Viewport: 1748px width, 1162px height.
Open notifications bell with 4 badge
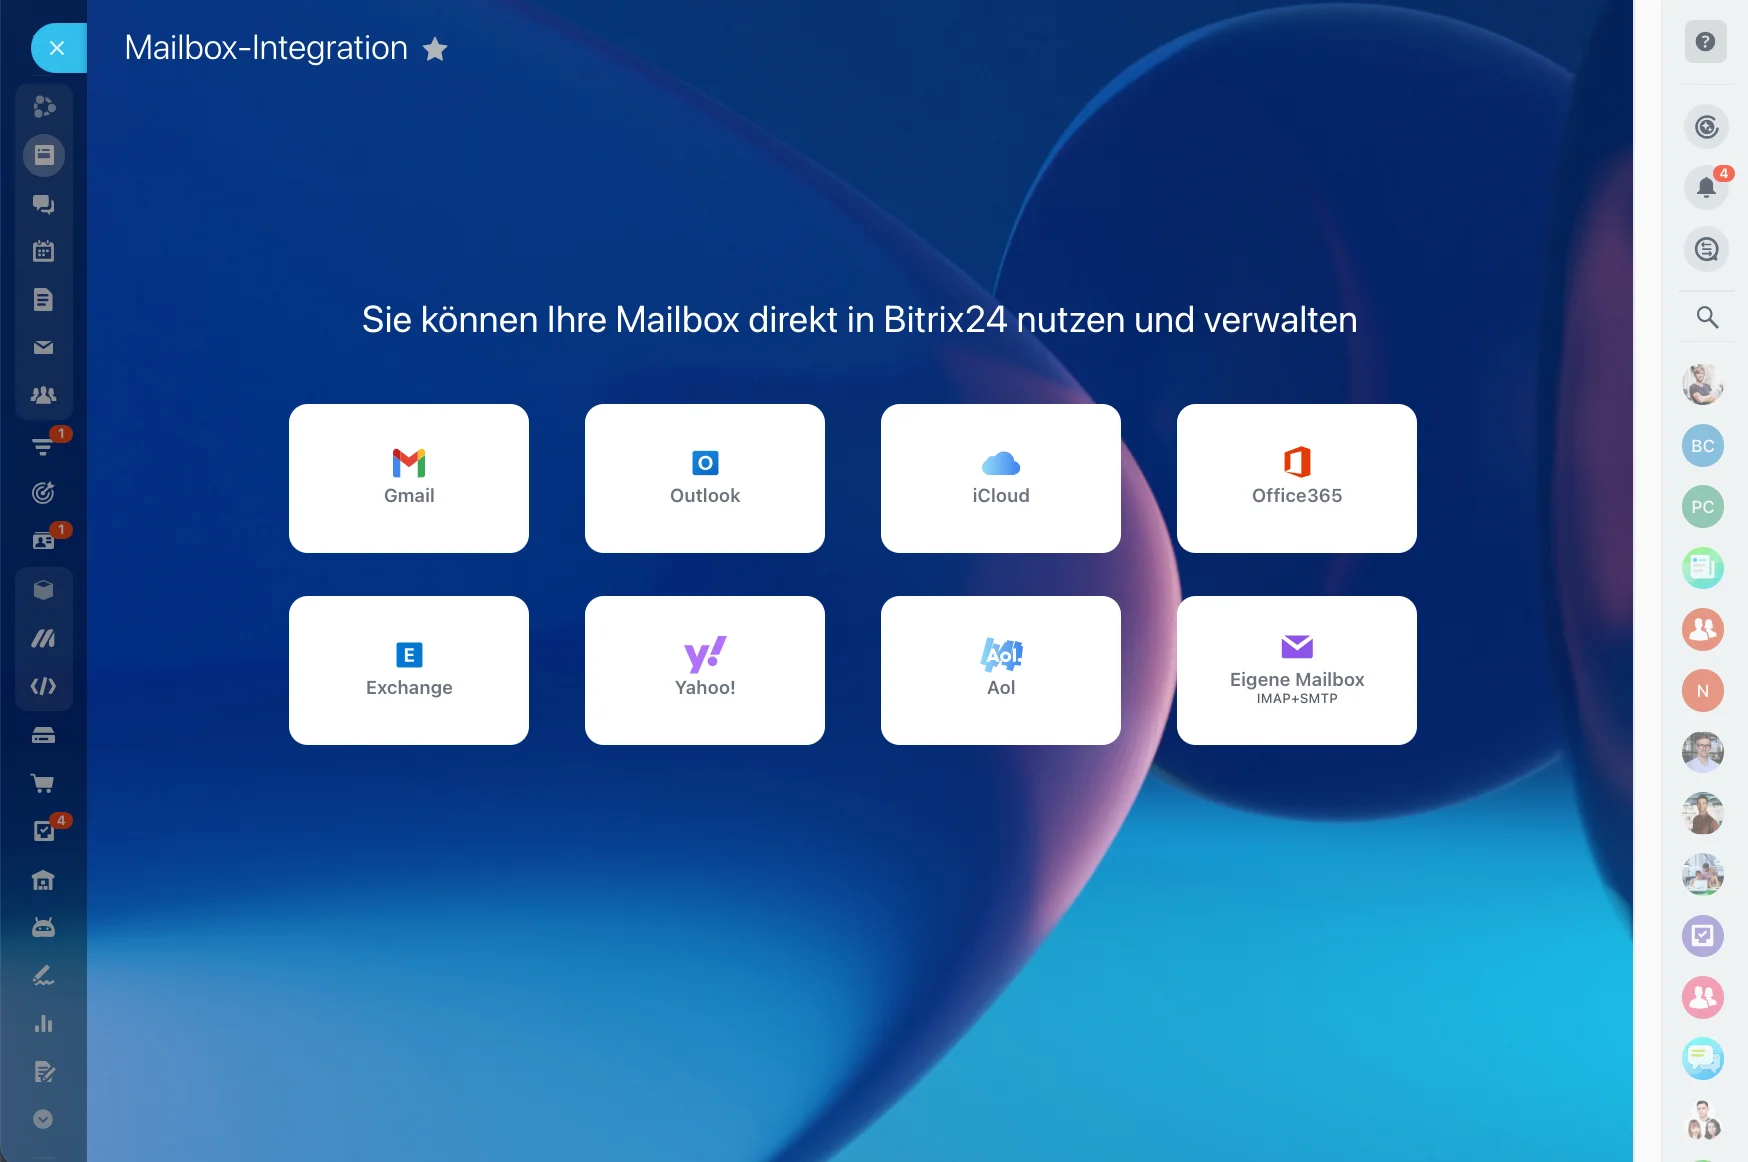(x=1705, y=187)
